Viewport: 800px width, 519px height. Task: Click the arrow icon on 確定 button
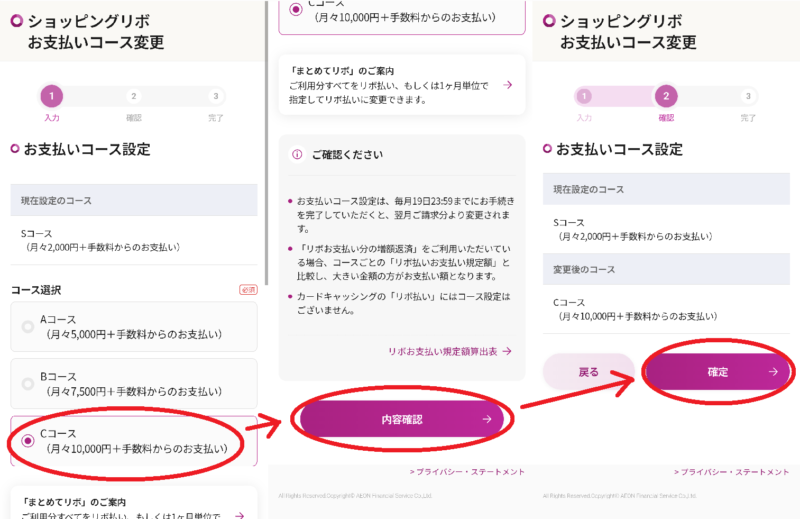773,372
